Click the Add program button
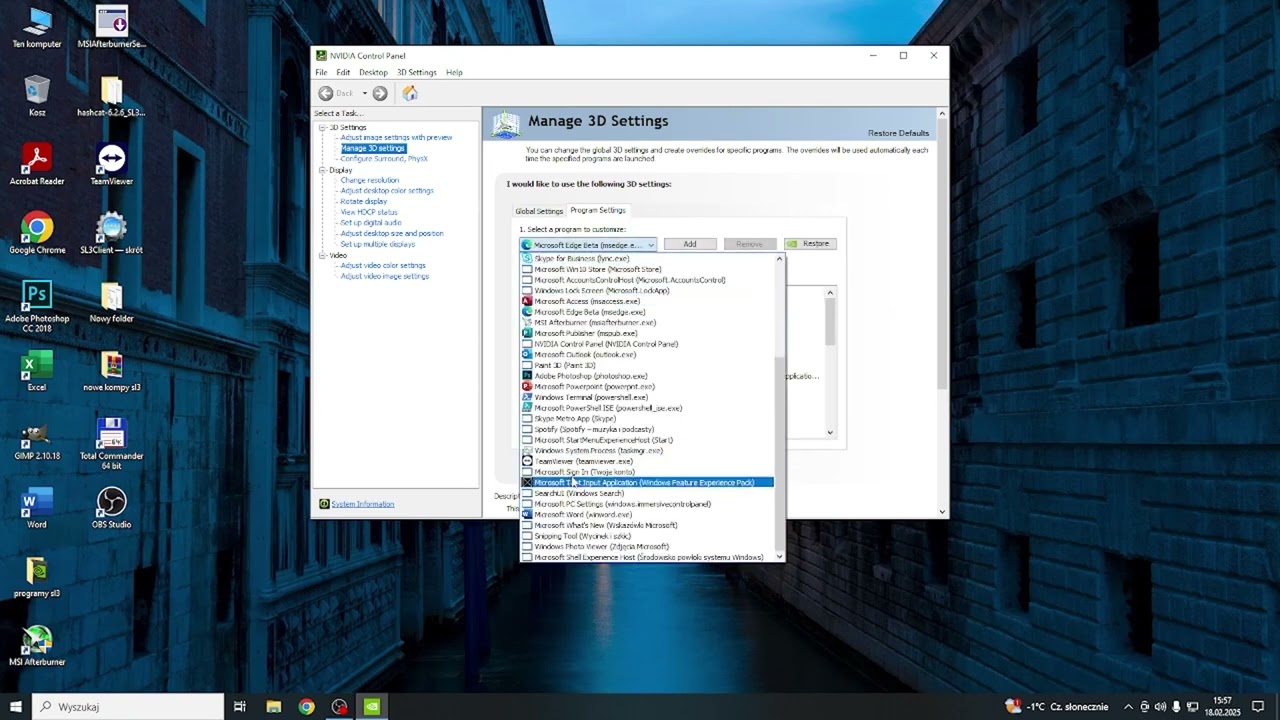This screenshot has height=720, width=1280. click(690, 244)
